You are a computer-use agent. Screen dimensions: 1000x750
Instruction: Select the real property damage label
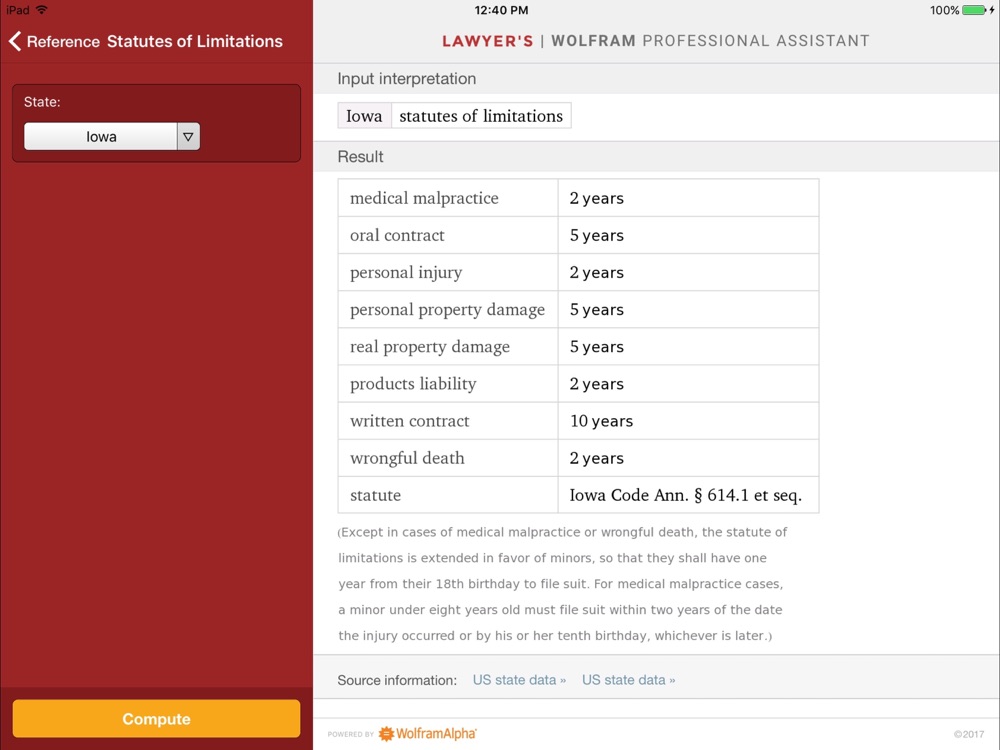(x=430, y=346)
